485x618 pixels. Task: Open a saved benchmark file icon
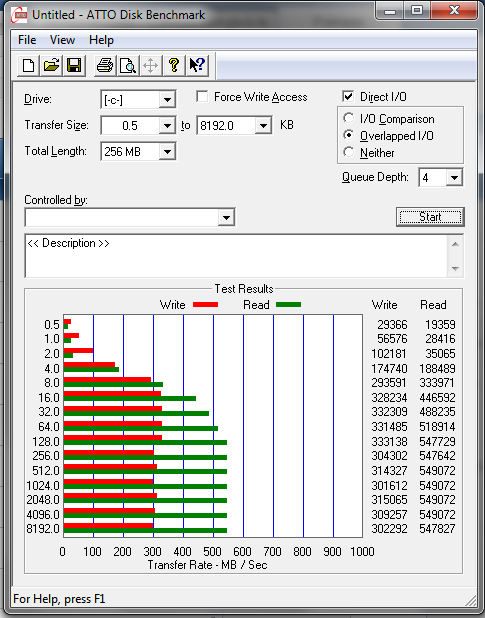[51, 65]
